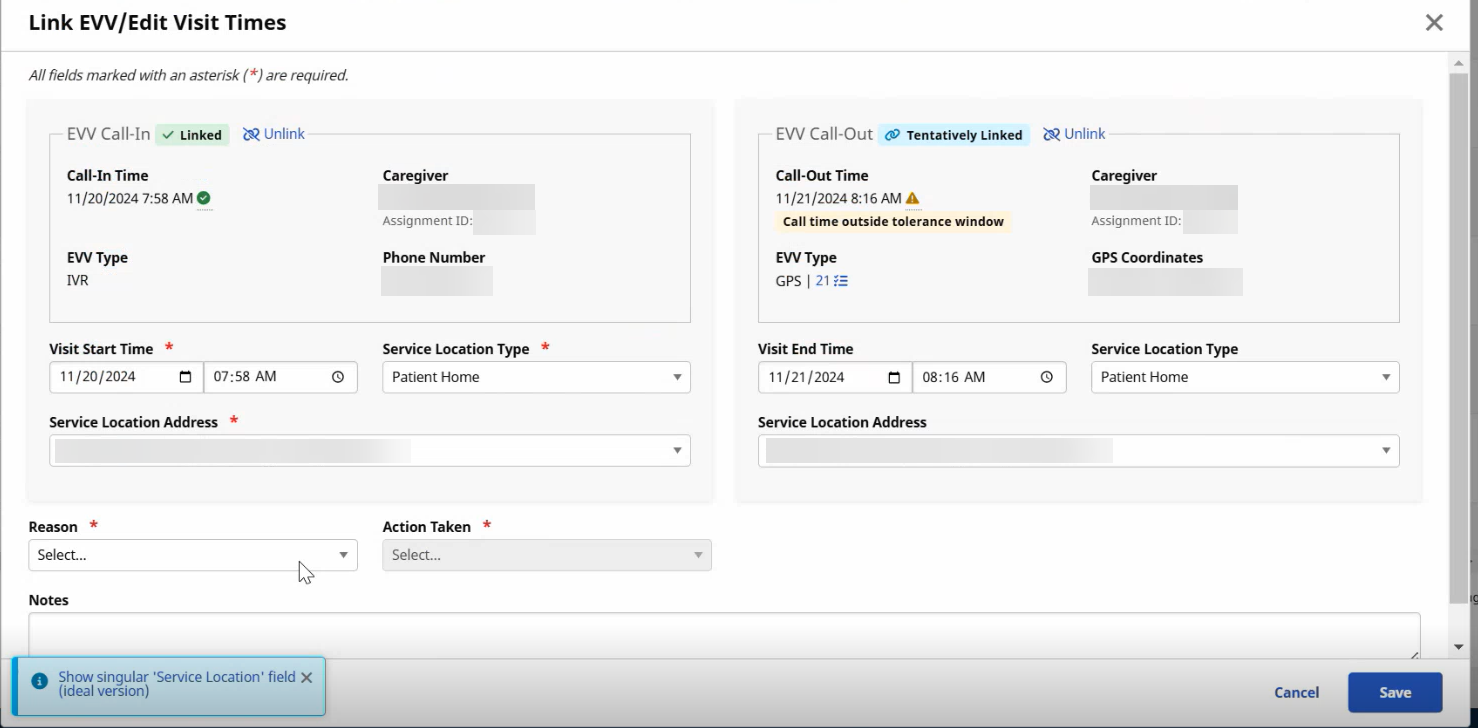Open the GPS checklist icon labeled 21
The height and width of the screenshot is (728, 1478).
[x=832, y=281]
